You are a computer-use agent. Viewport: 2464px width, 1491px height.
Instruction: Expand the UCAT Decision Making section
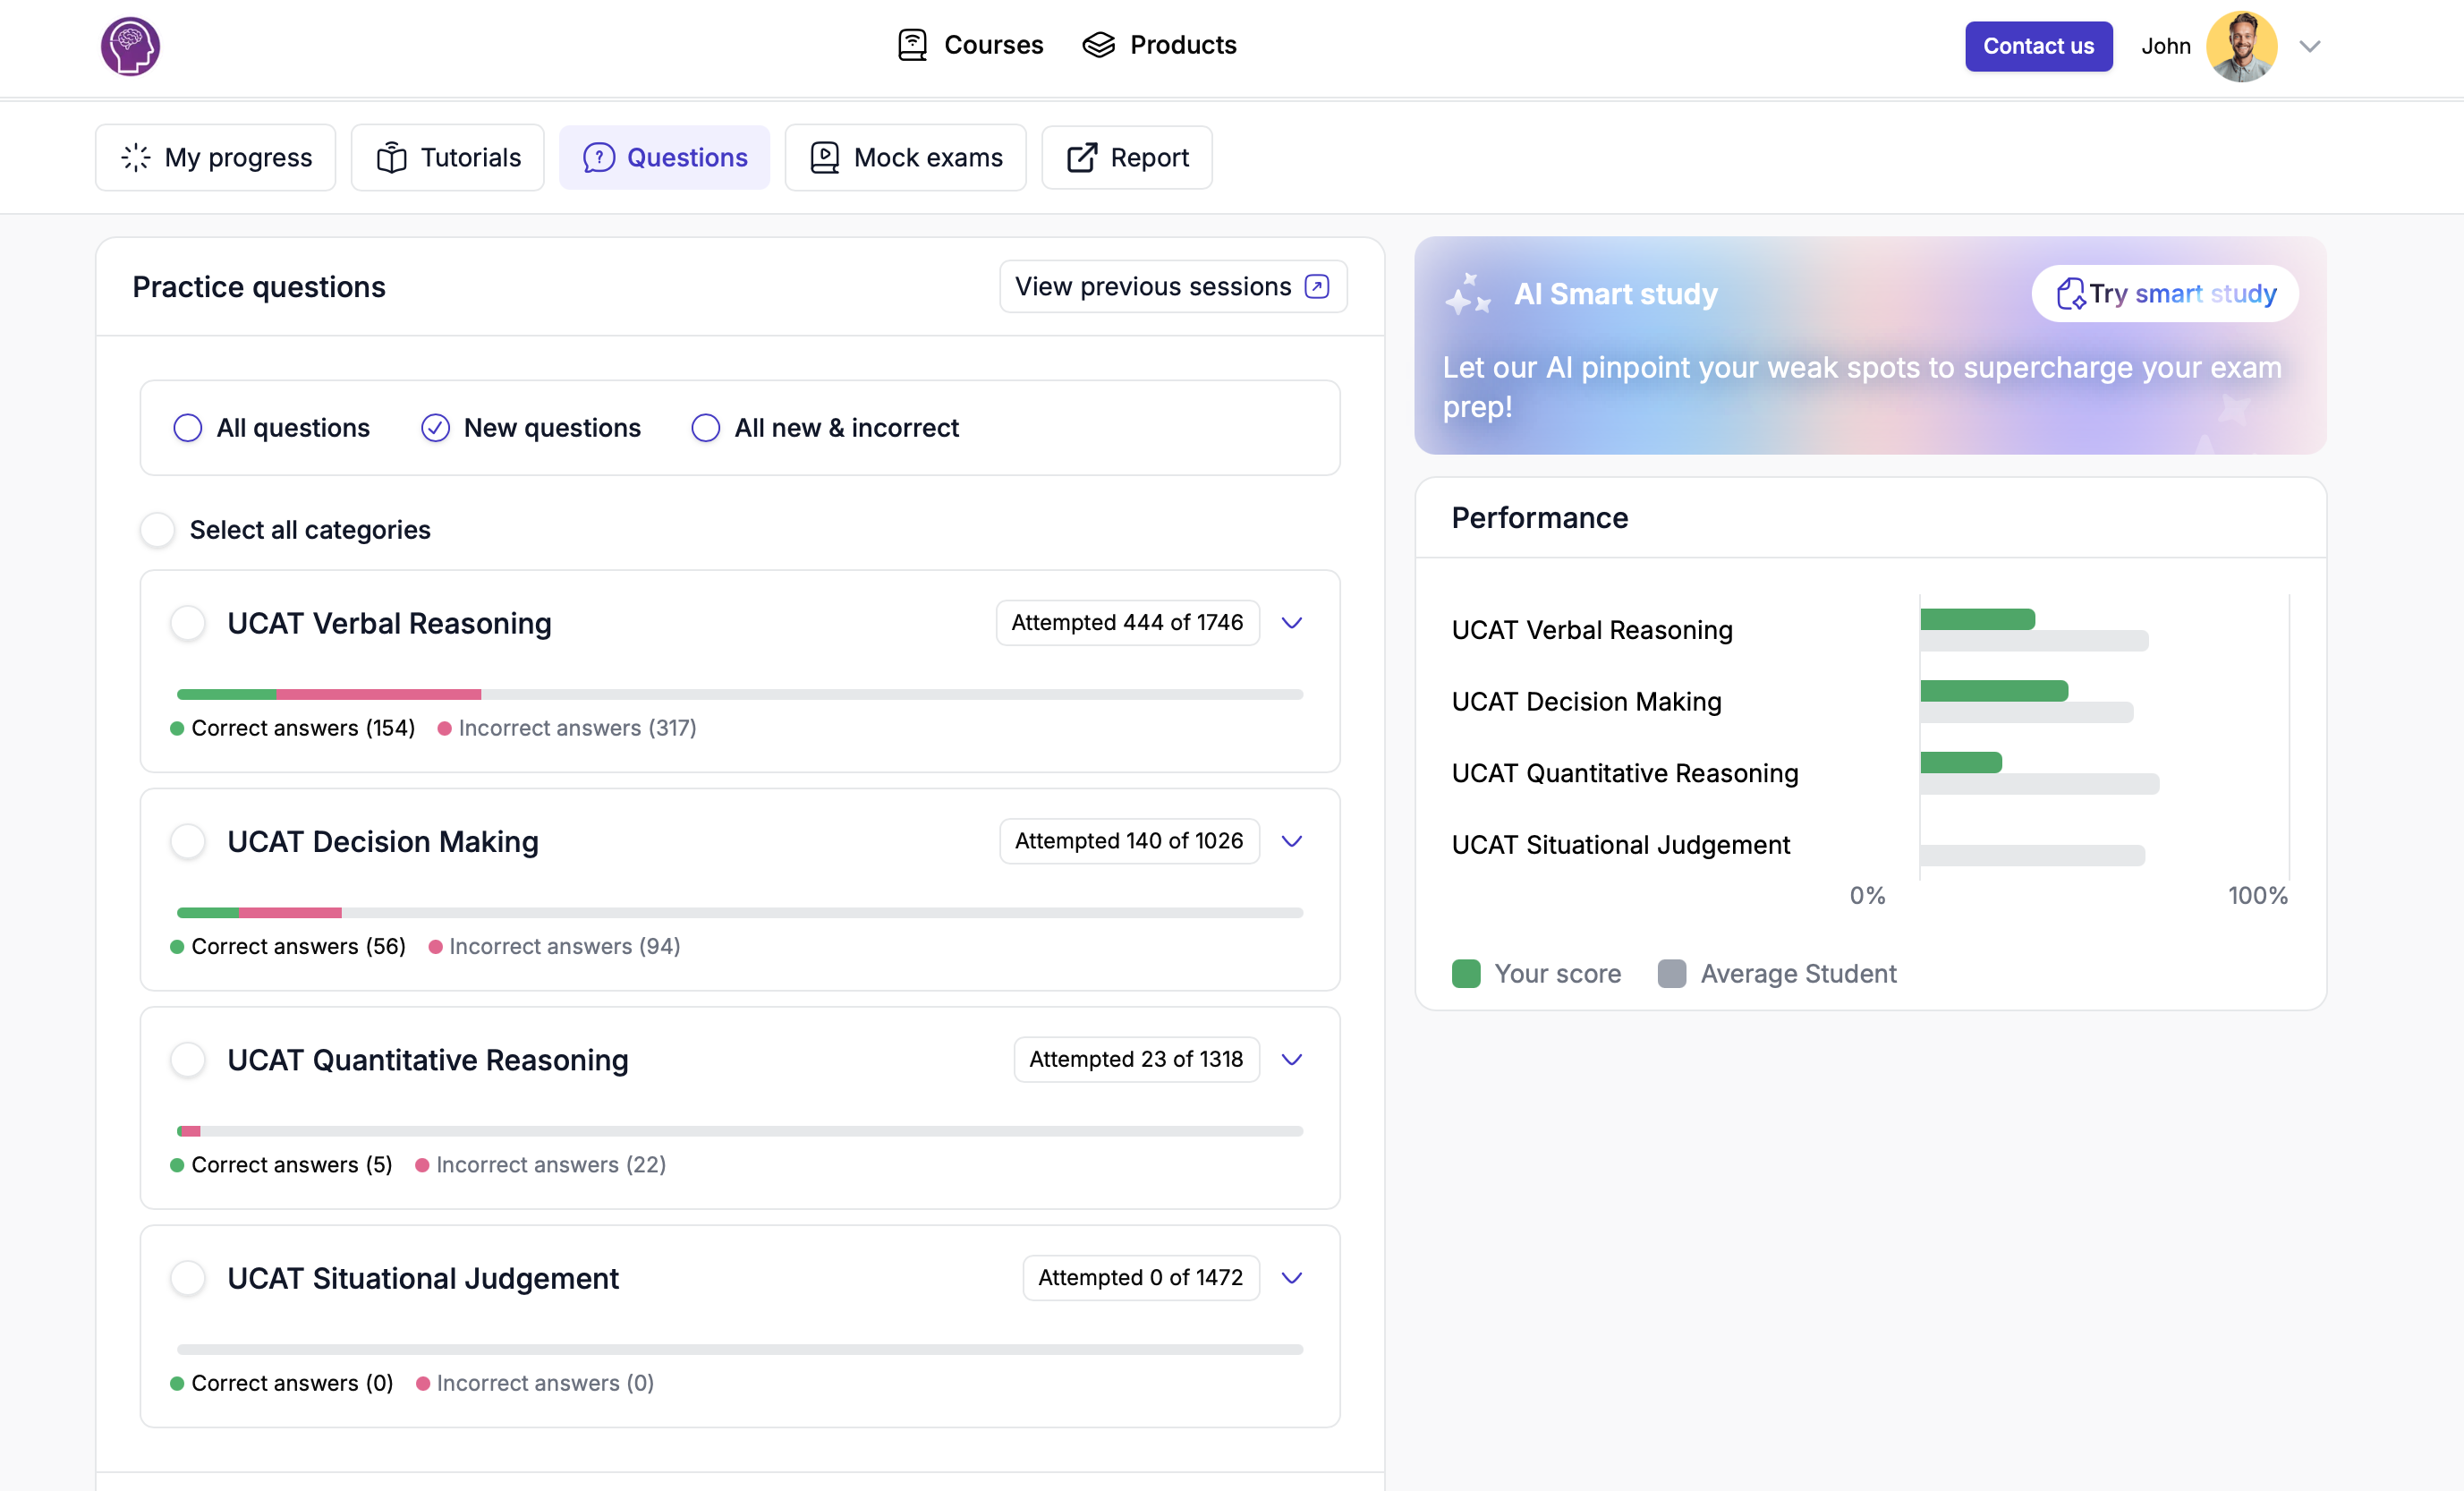1292,841
